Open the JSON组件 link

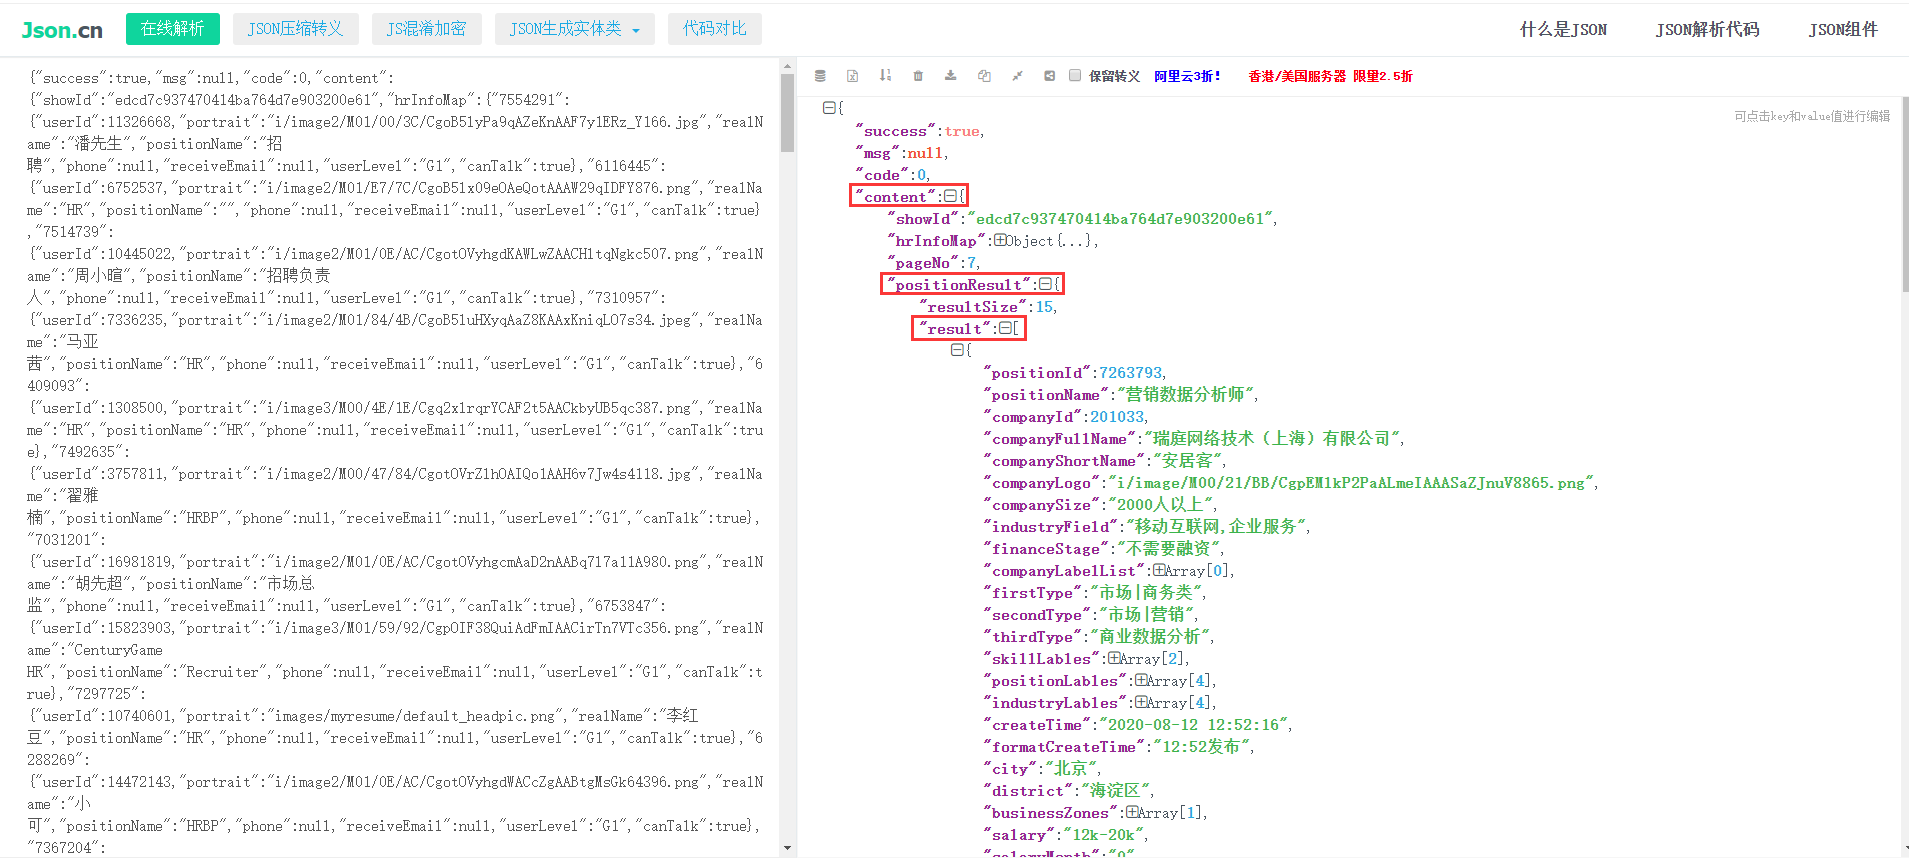[1843, 30]
